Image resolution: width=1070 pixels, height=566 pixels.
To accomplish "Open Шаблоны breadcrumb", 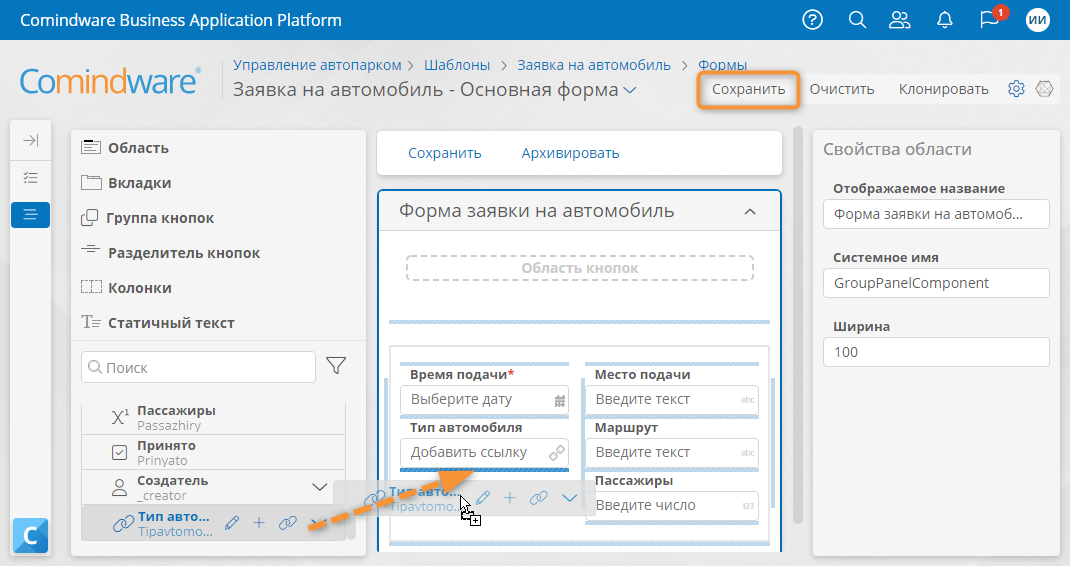I will coord(457,65).
